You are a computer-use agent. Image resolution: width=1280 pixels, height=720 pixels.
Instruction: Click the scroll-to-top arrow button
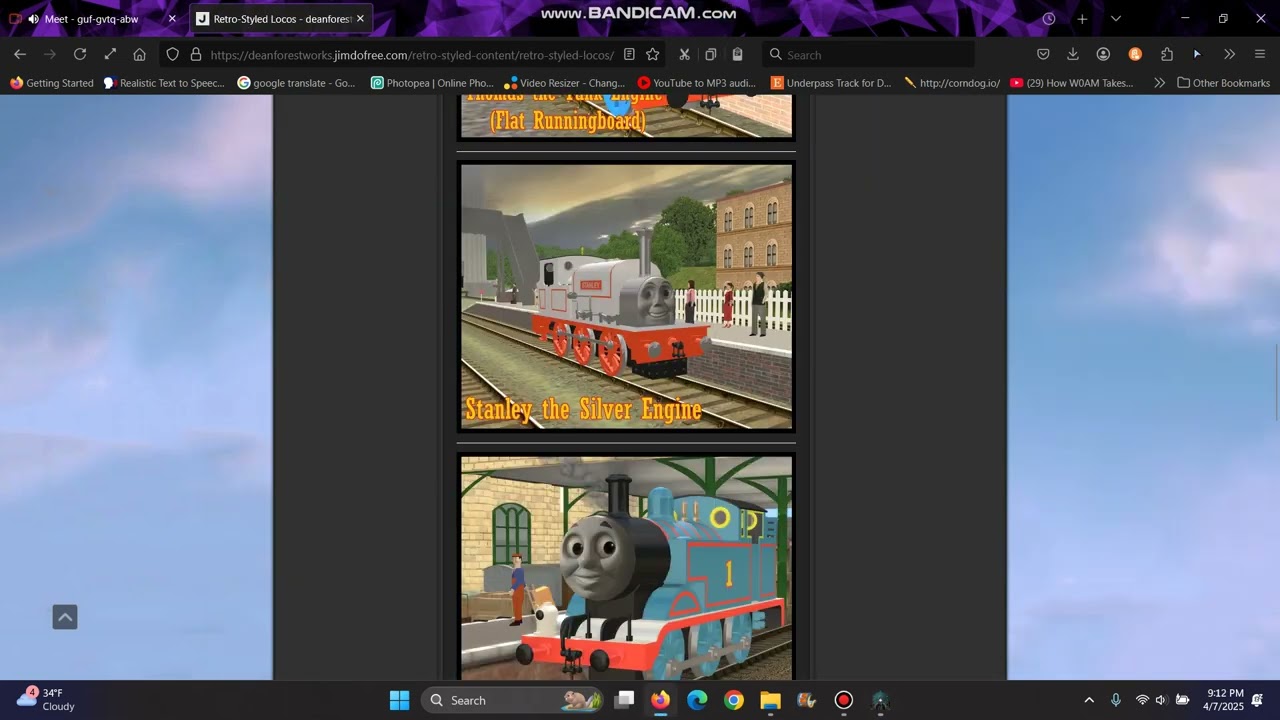click(x=65, y=617)
